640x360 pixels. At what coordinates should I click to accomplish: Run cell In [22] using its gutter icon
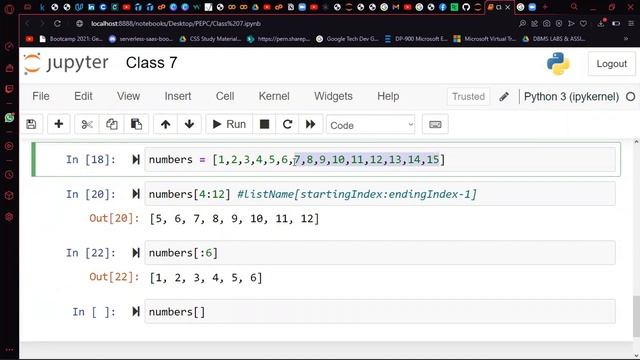pos(136,253)
